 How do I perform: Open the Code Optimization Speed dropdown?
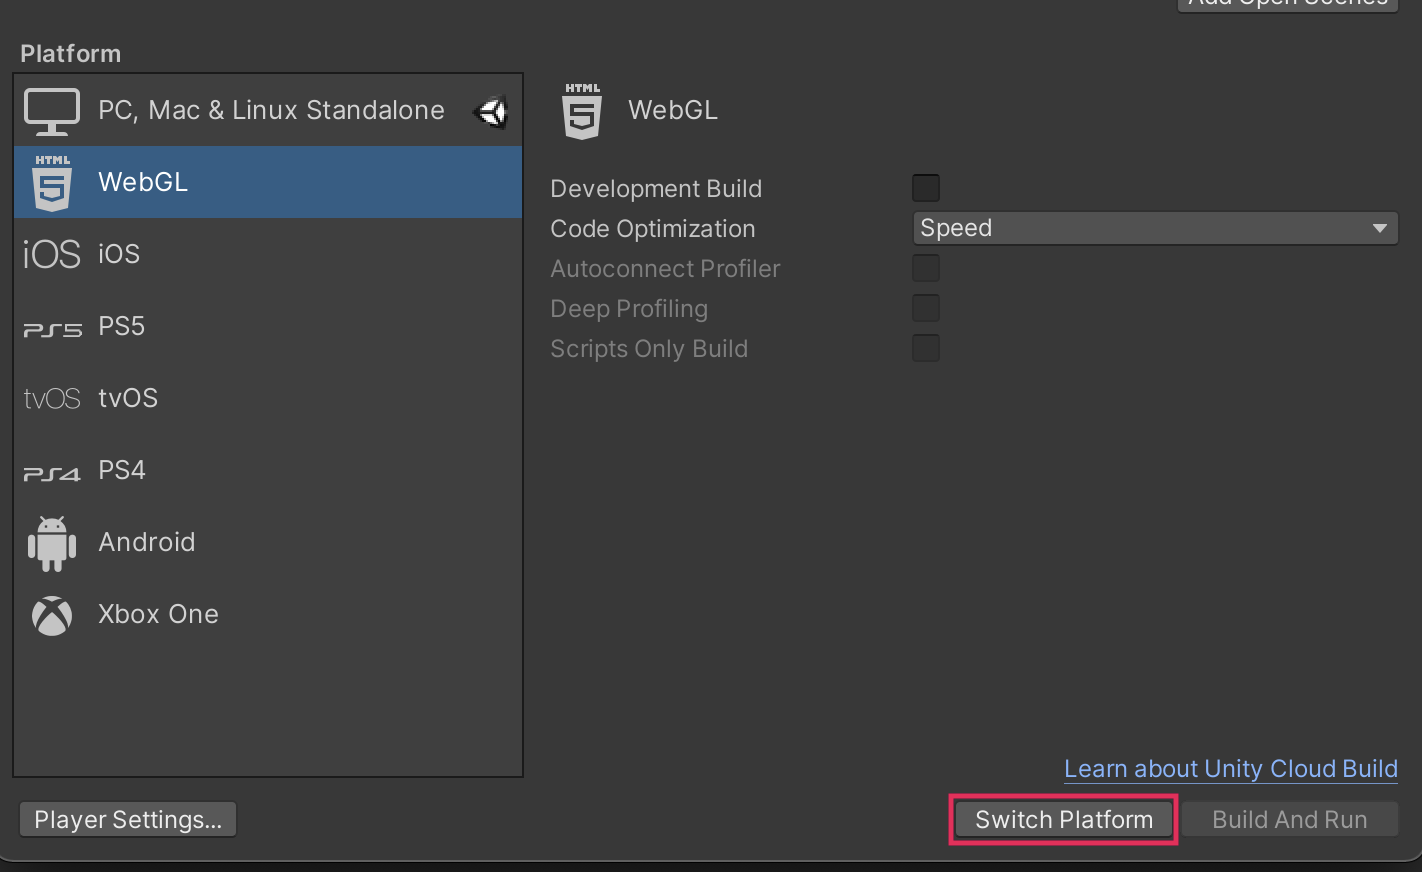point(1155,228)
